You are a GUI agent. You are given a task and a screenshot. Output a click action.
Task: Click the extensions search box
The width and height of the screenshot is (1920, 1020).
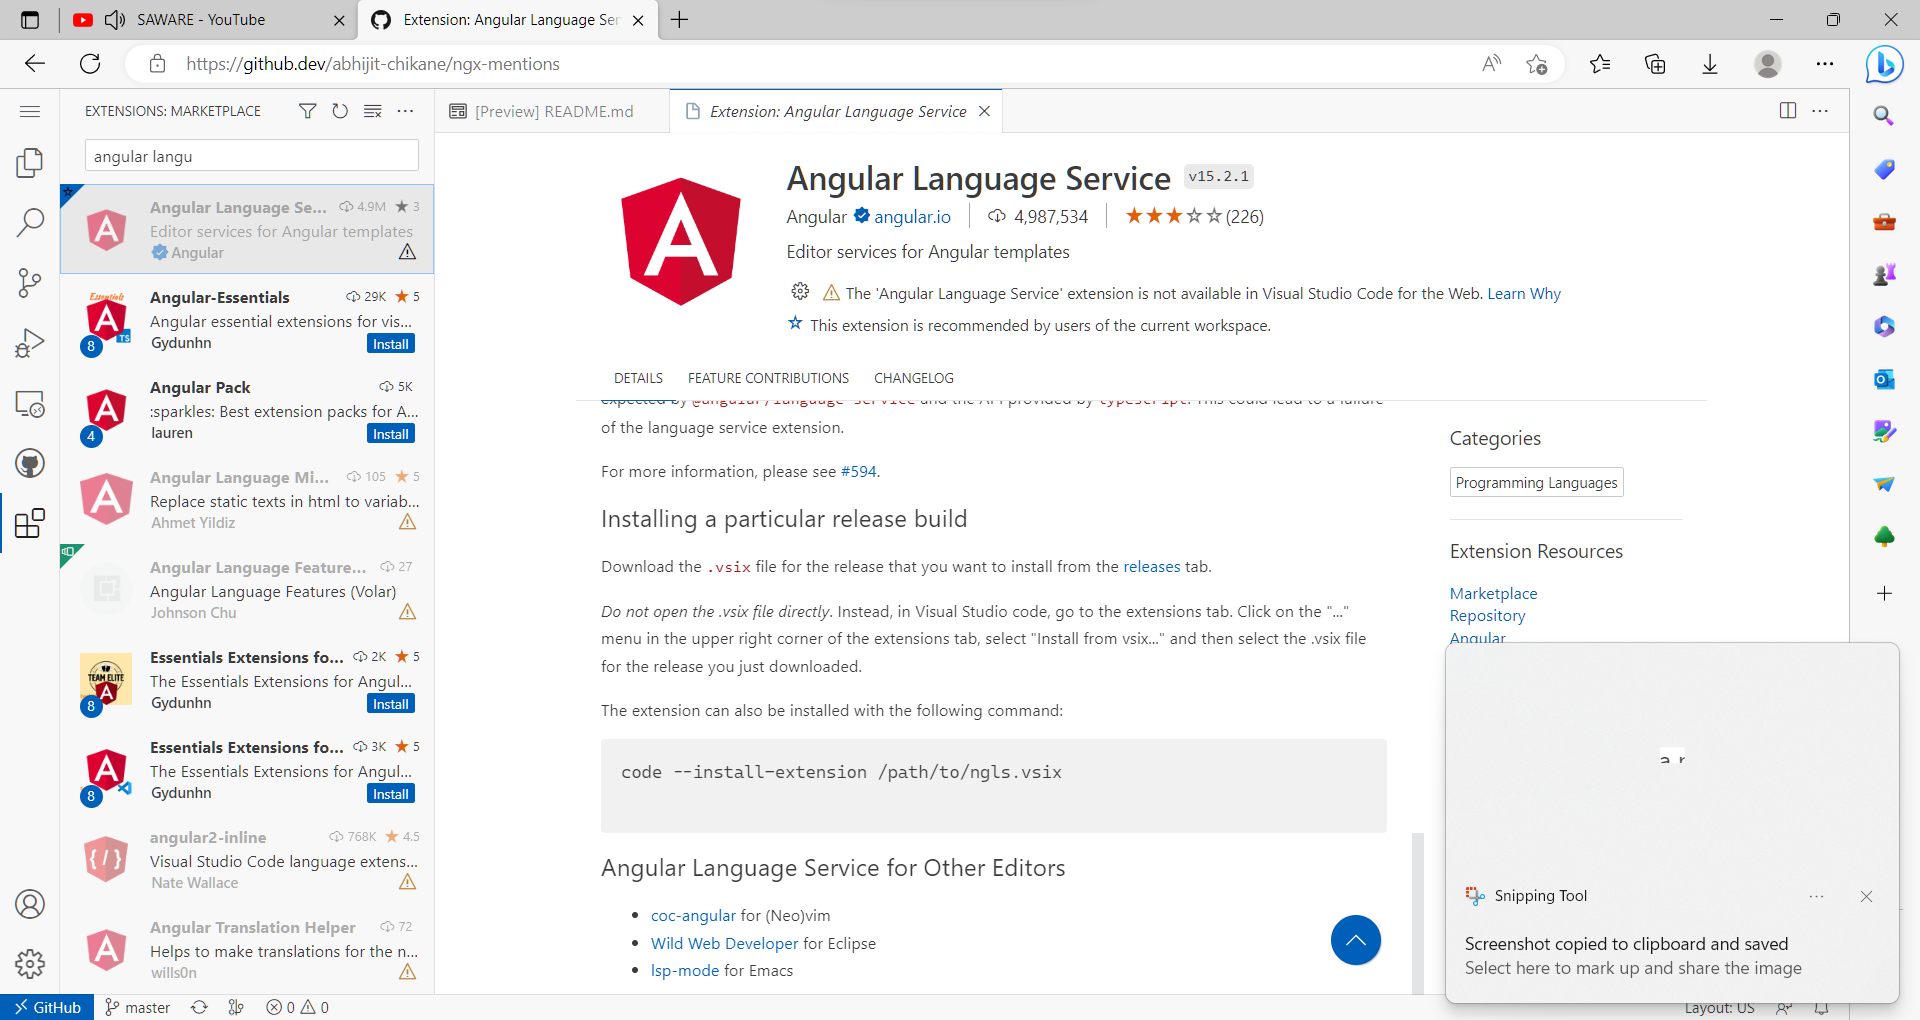(252, 156)
